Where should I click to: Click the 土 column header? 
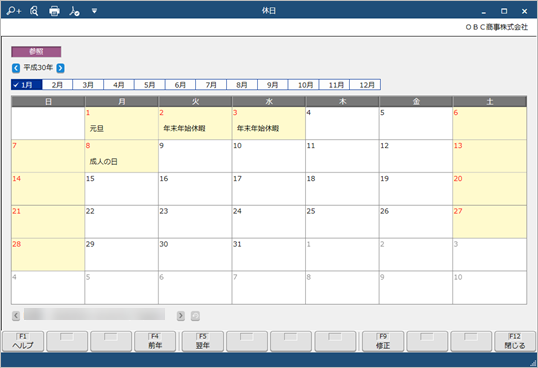(490, 102)
